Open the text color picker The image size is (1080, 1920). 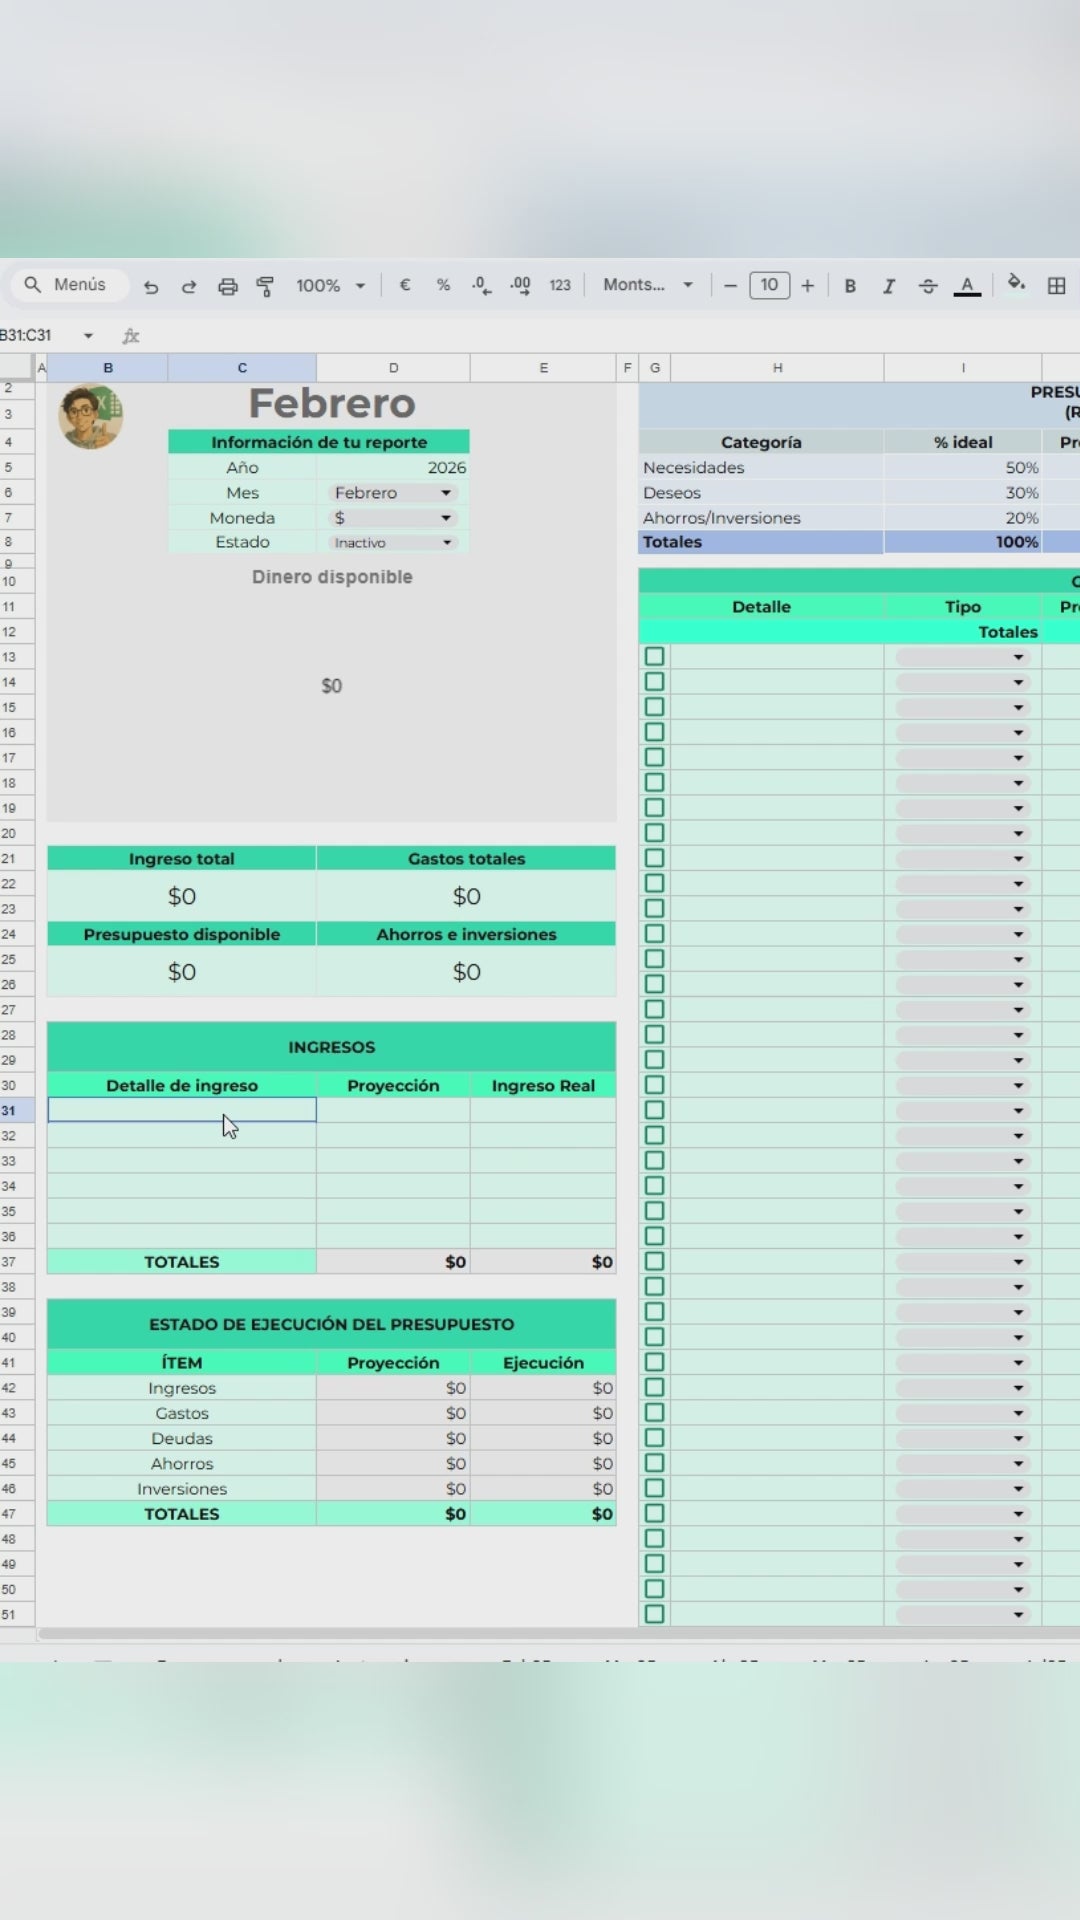[x=967, y=286]
